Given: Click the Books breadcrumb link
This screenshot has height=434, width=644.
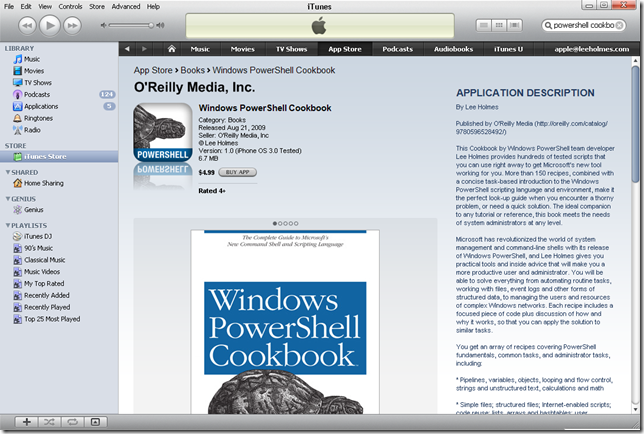Looking at the screenshot, I should pyautogui.click(x=192, y=70).
